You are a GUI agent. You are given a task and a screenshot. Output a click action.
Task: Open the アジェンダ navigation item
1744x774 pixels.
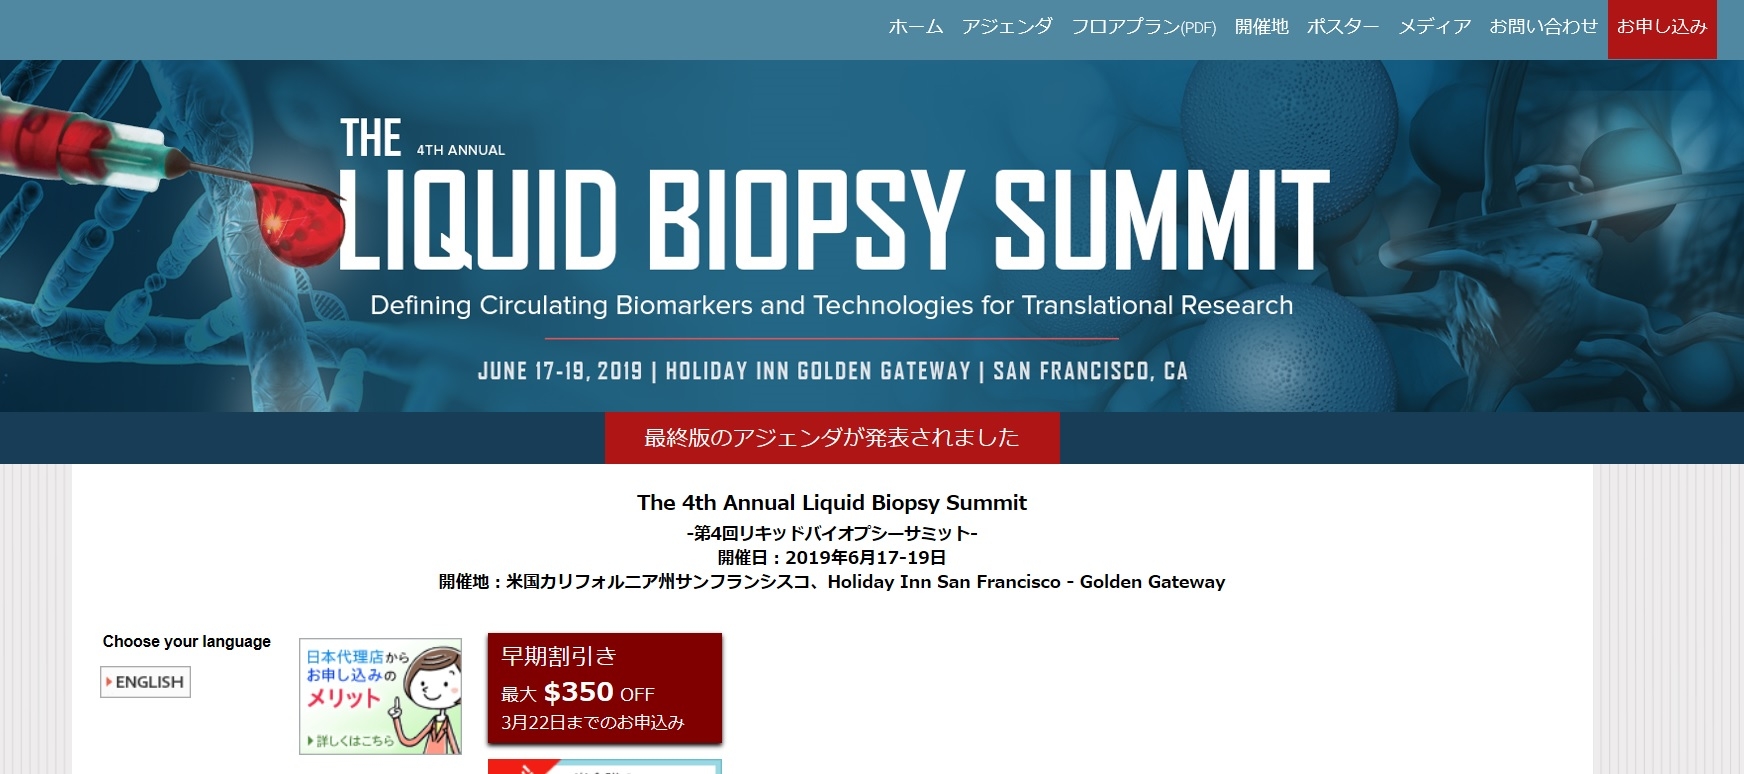(1006, 27)
